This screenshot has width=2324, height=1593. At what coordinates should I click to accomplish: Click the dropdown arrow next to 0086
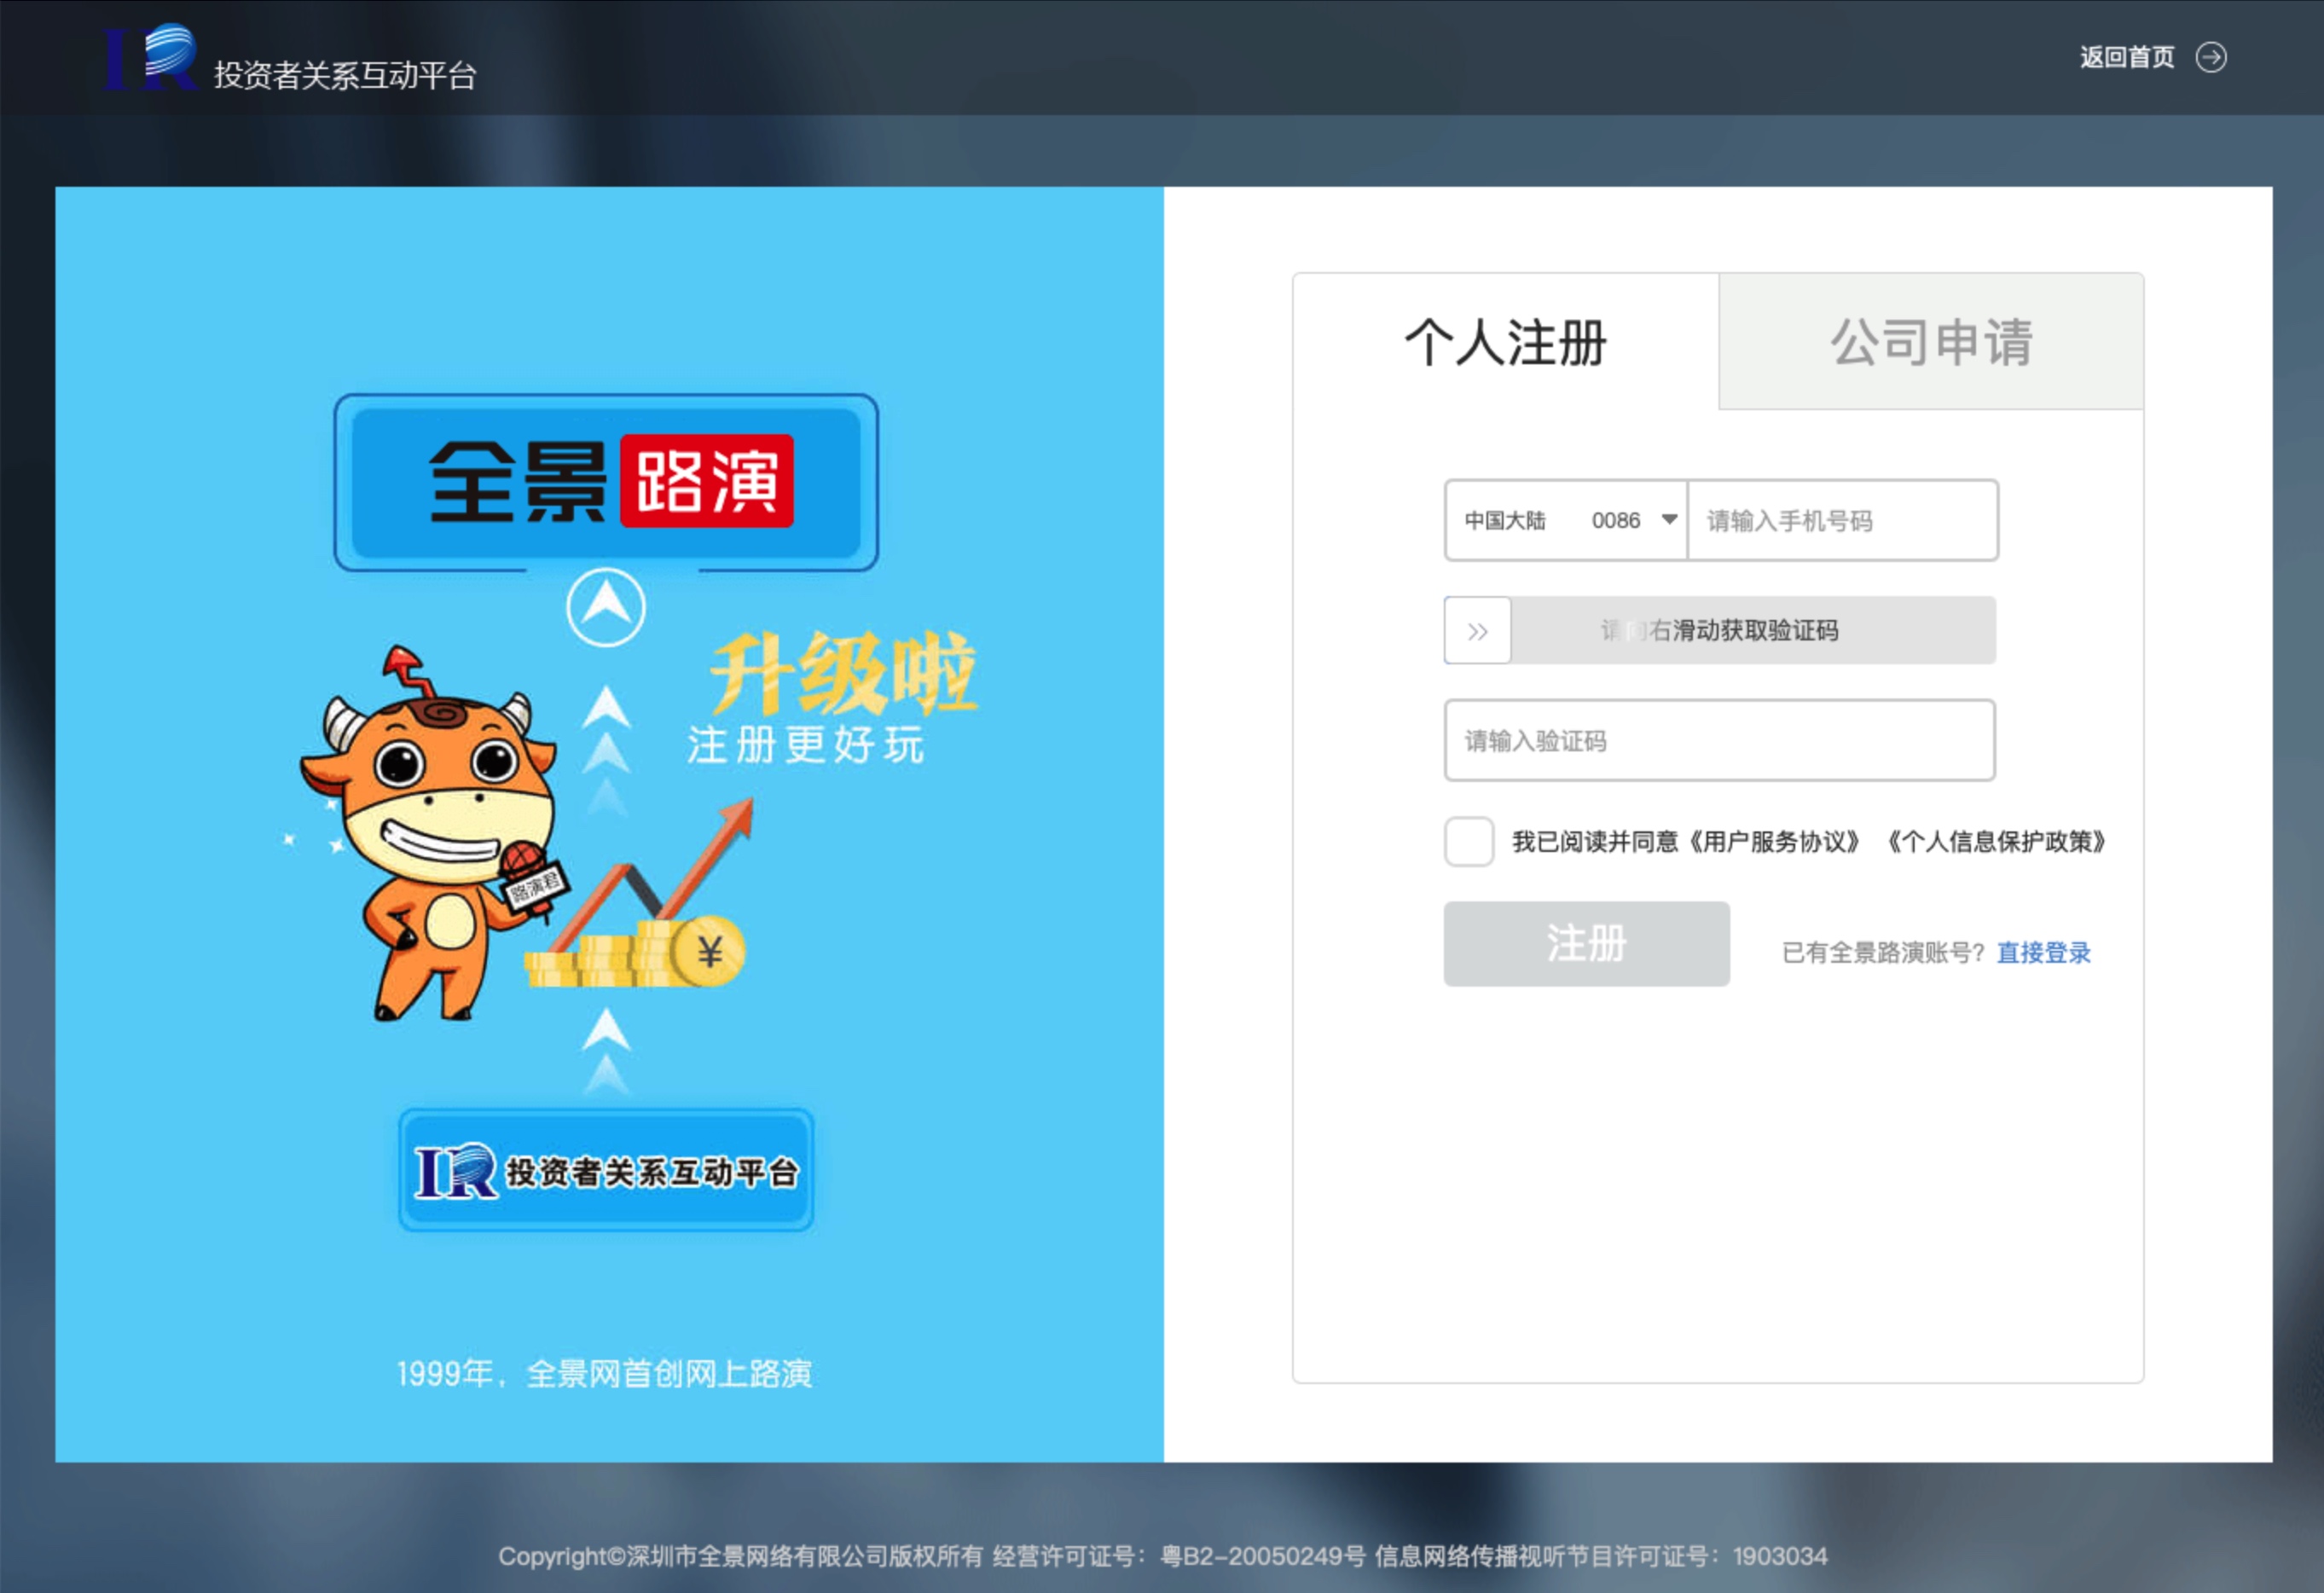[x=1669, y=519]
